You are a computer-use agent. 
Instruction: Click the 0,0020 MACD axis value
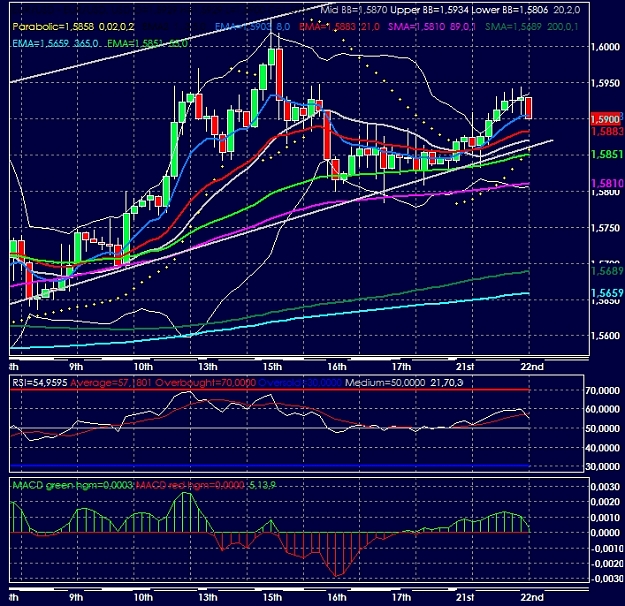tap(606, 502)
